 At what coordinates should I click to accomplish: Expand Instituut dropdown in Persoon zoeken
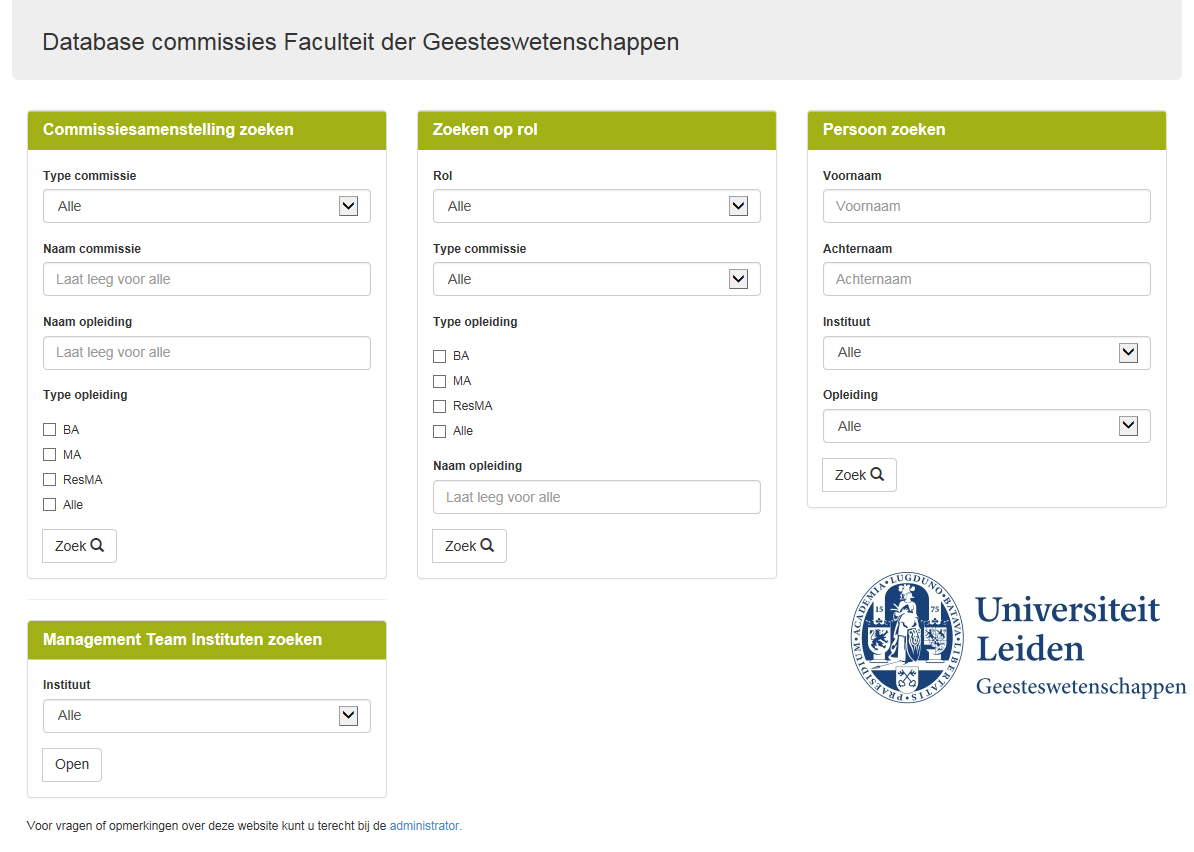click(x=986, y=353)
